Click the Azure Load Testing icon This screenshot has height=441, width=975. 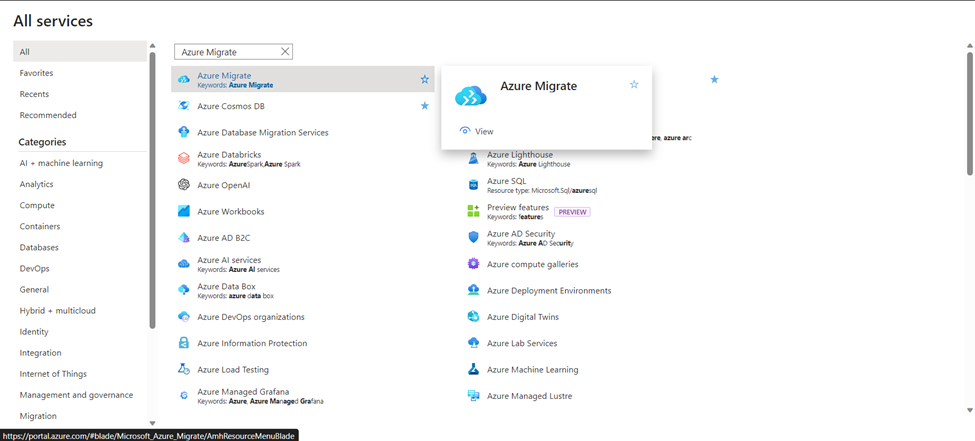183,369
